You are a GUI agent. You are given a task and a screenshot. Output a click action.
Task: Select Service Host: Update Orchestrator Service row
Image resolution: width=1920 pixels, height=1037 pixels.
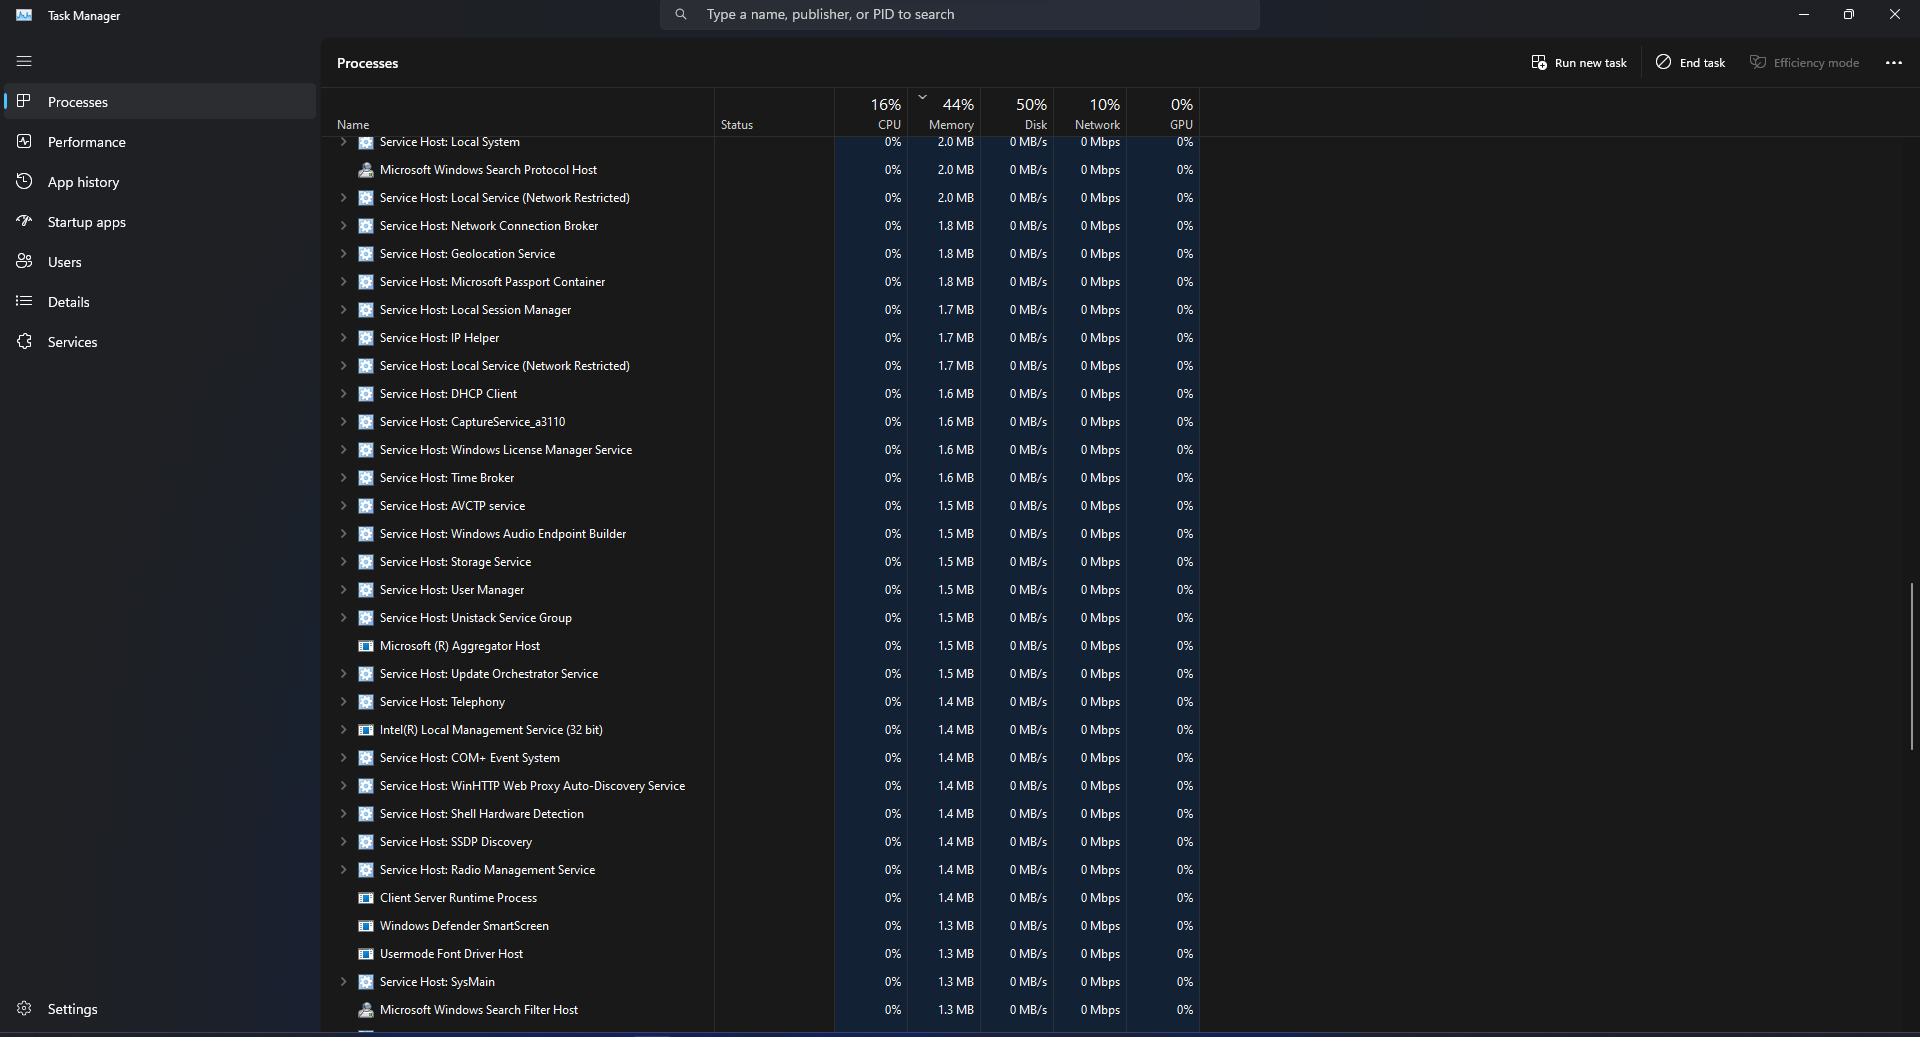(760, 674)
